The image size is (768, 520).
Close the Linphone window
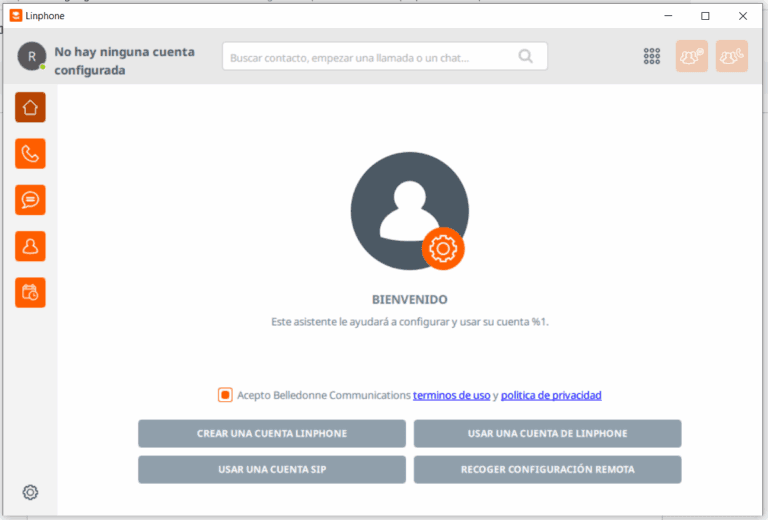point(743,16)
